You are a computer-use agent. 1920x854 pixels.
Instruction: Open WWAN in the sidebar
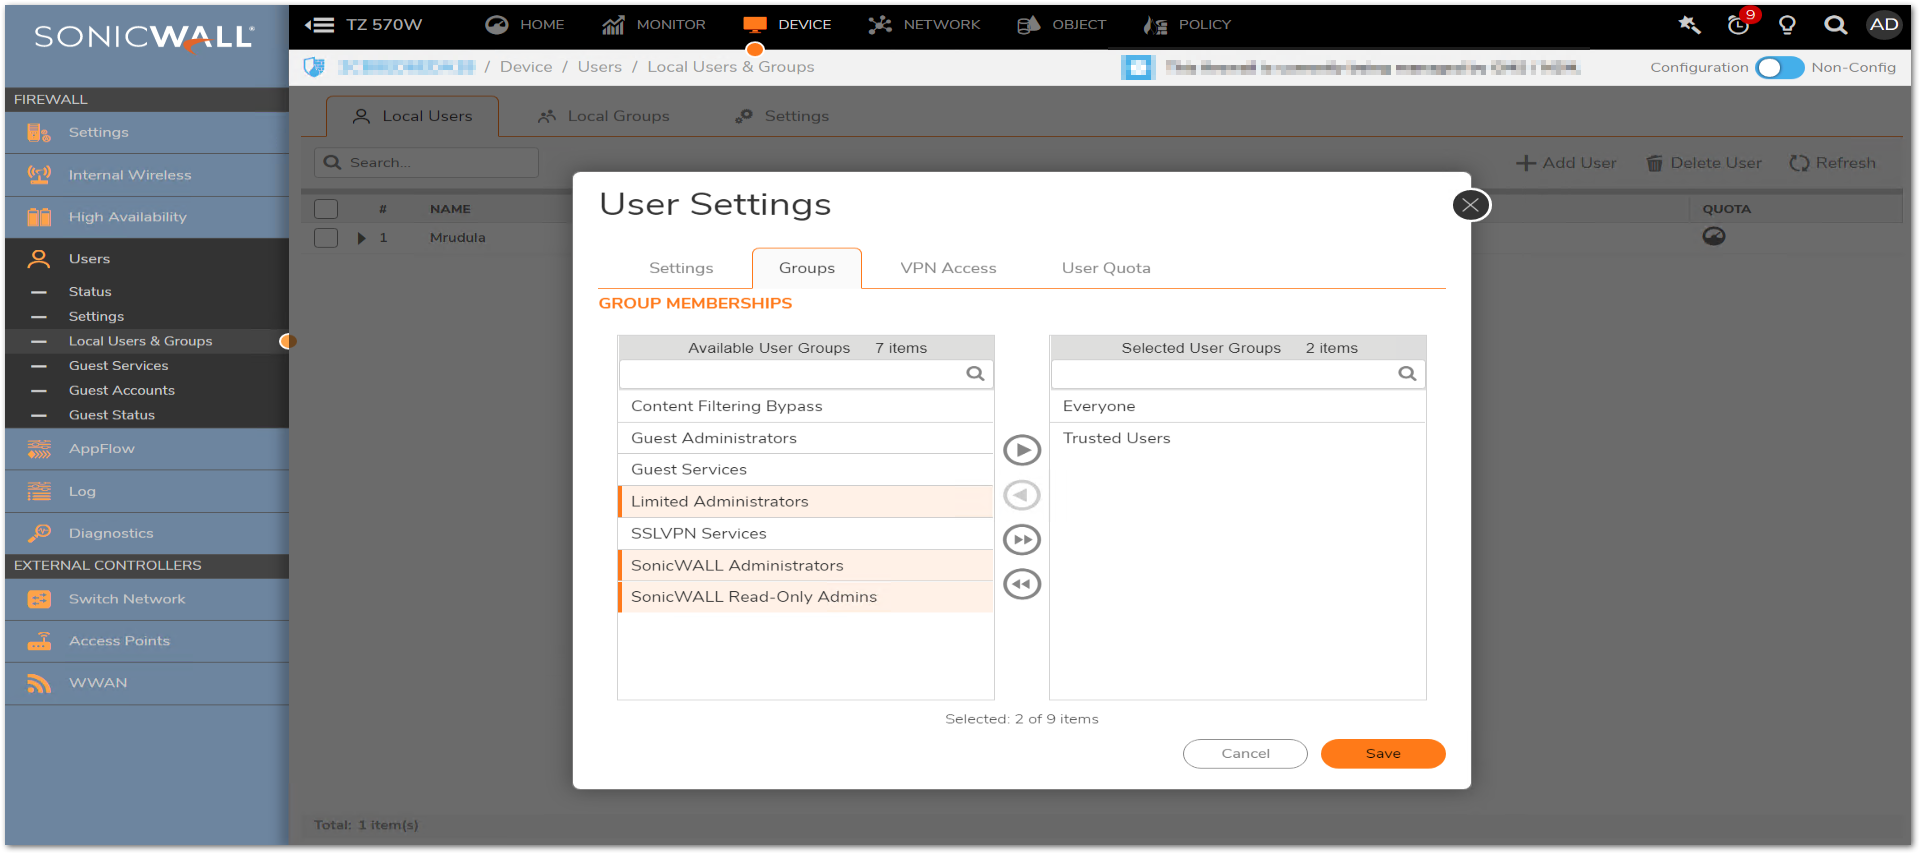coord(147,683)
